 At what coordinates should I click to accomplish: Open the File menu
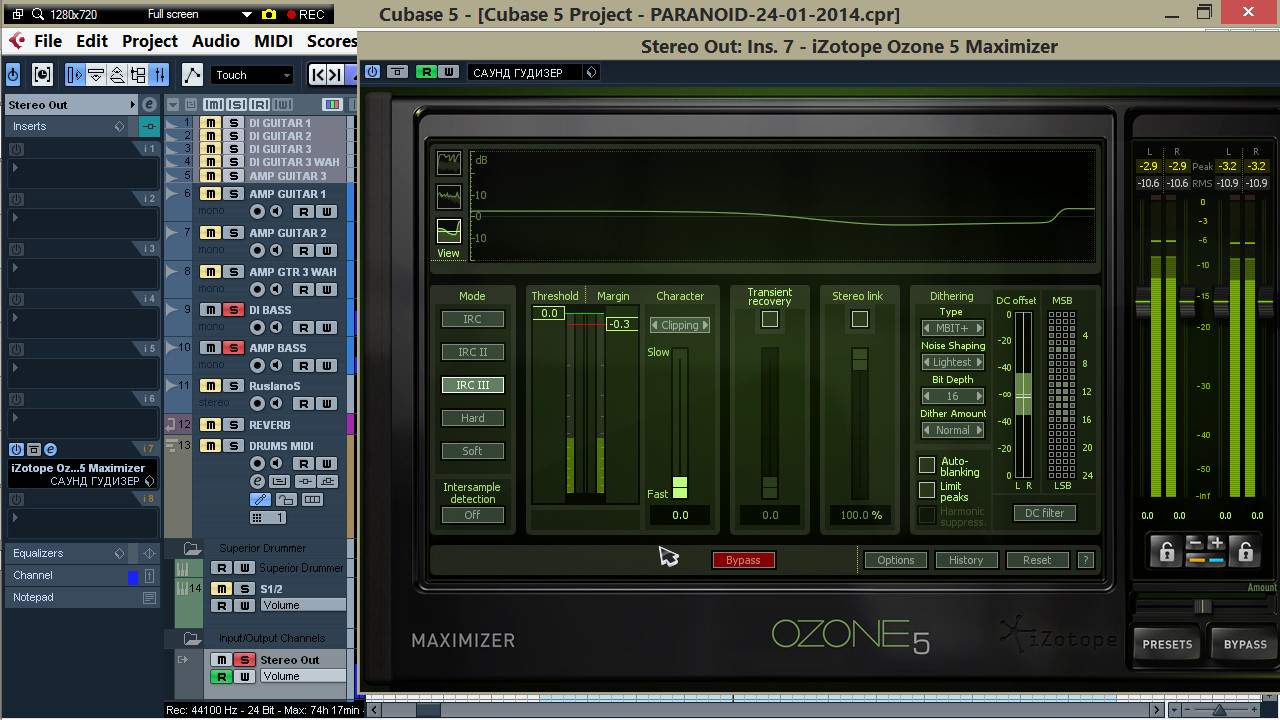(x=48, y=41)
